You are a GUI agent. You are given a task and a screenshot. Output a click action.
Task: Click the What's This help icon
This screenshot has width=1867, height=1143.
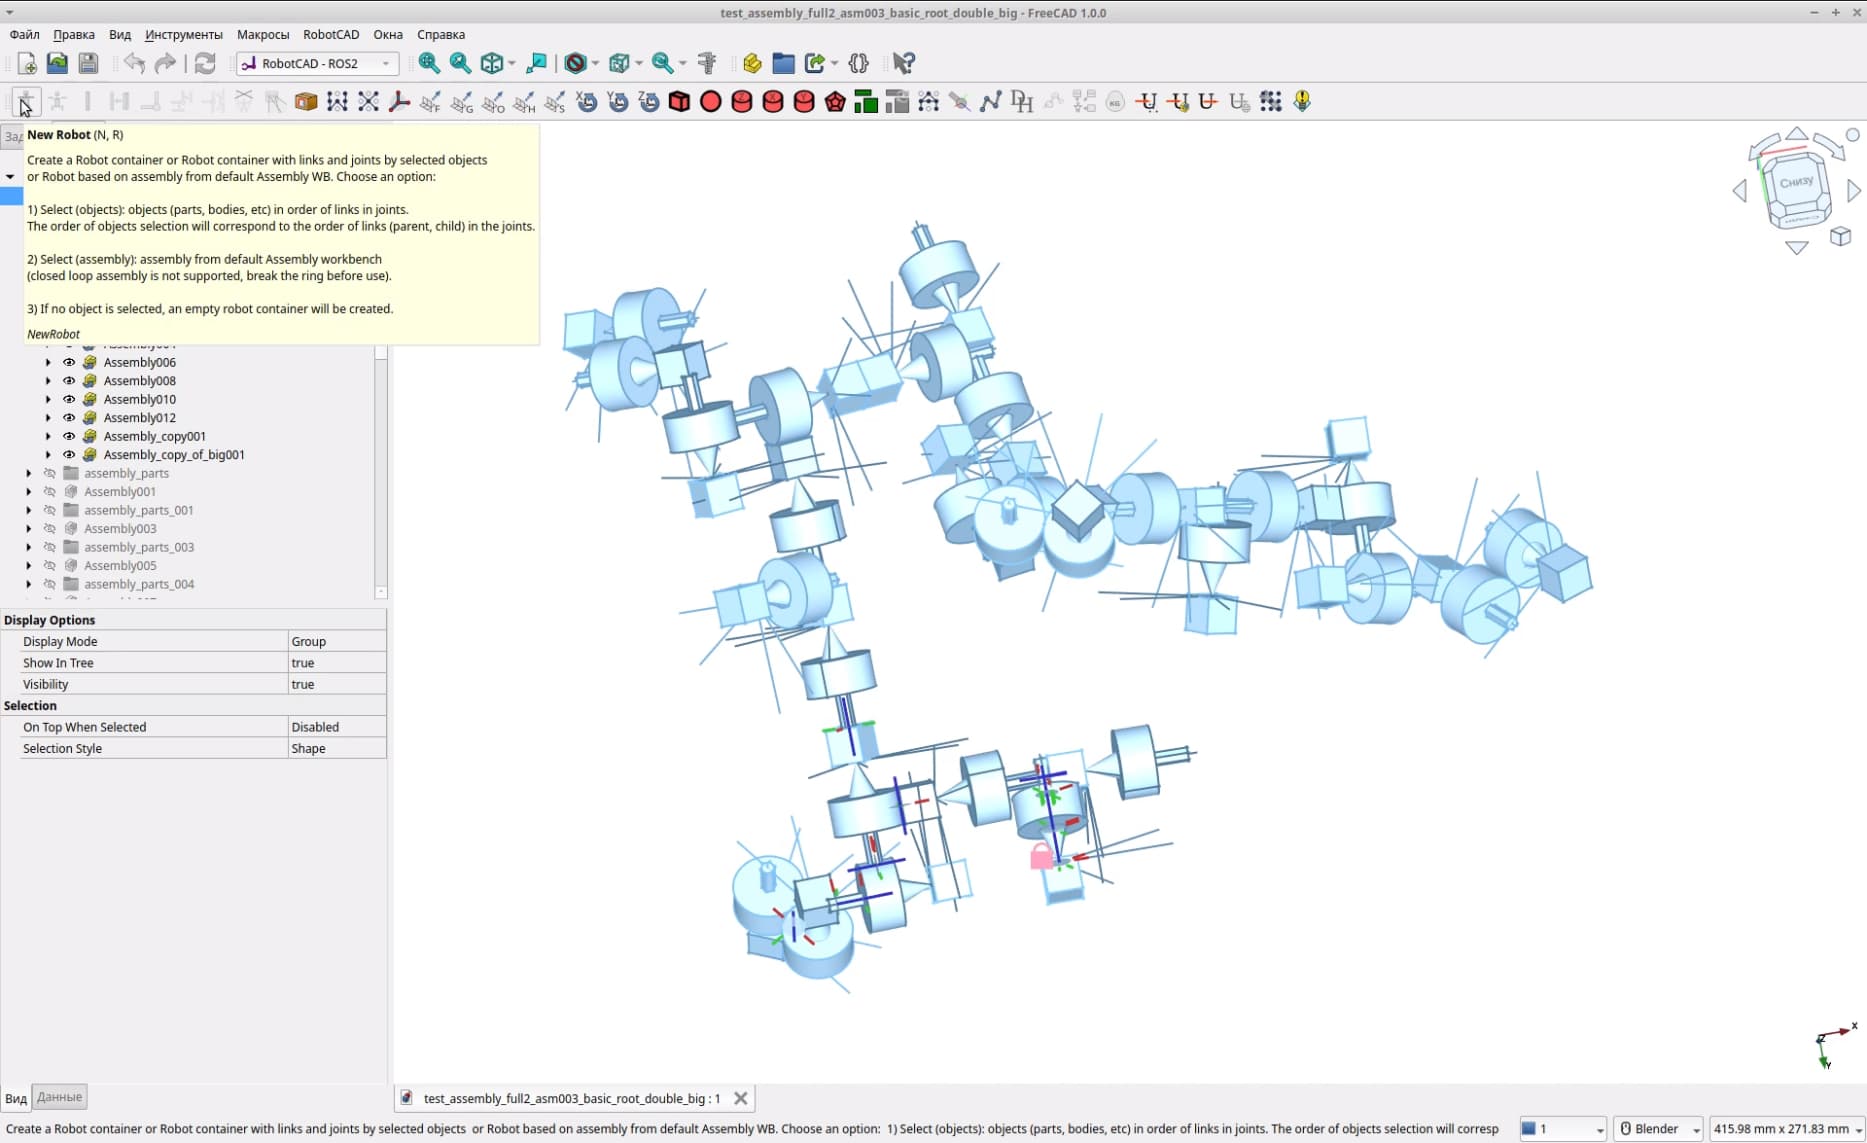[903, 63]
